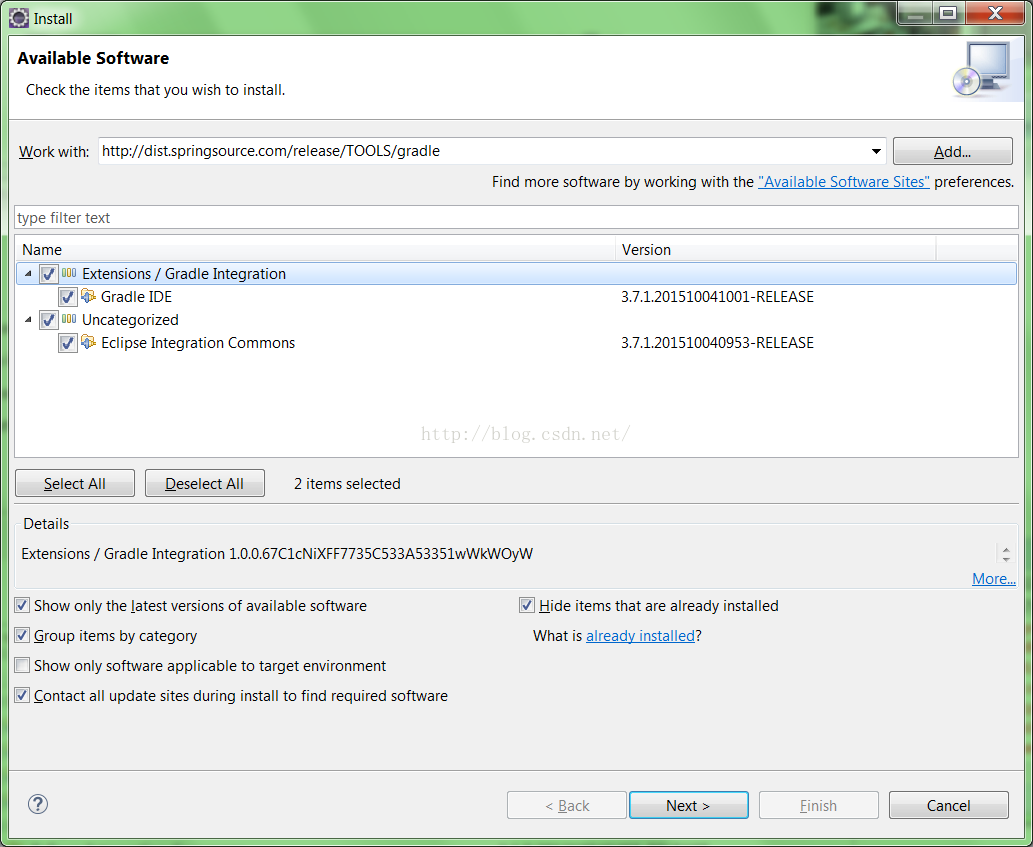The image size is (1033, 847).
Task: Click the Eclipse Integration Commons feature icon
Action: [x=88, y=342]
